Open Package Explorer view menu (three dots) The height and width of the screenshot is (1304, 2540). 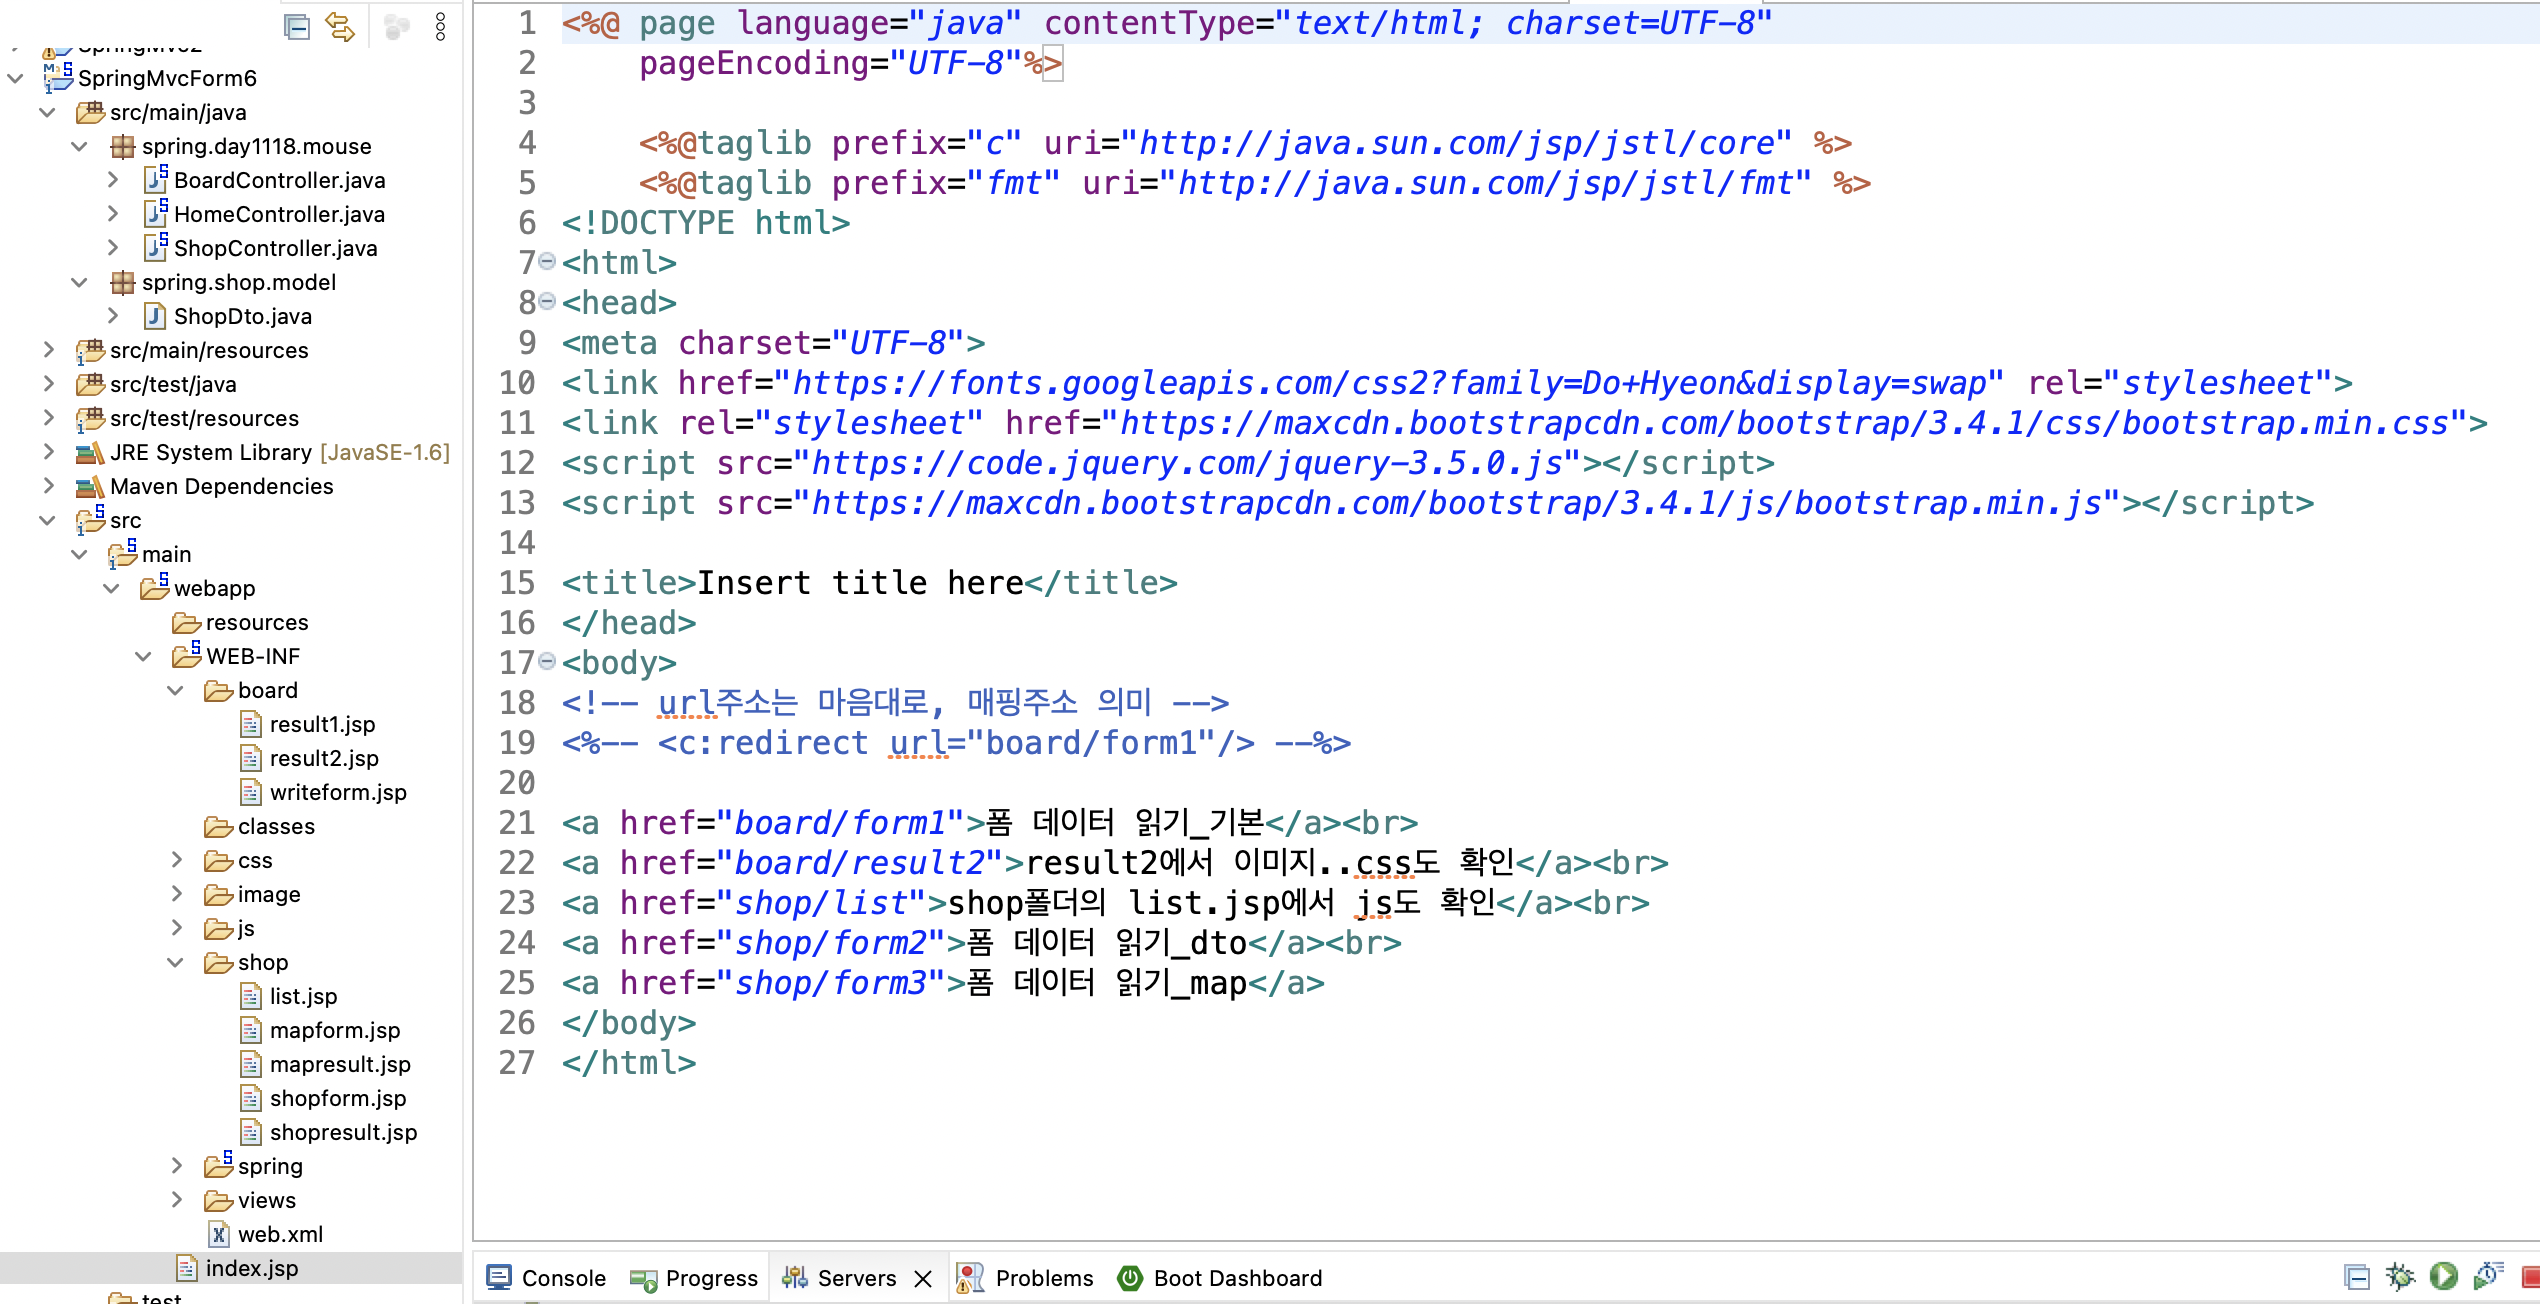[440, 27]
